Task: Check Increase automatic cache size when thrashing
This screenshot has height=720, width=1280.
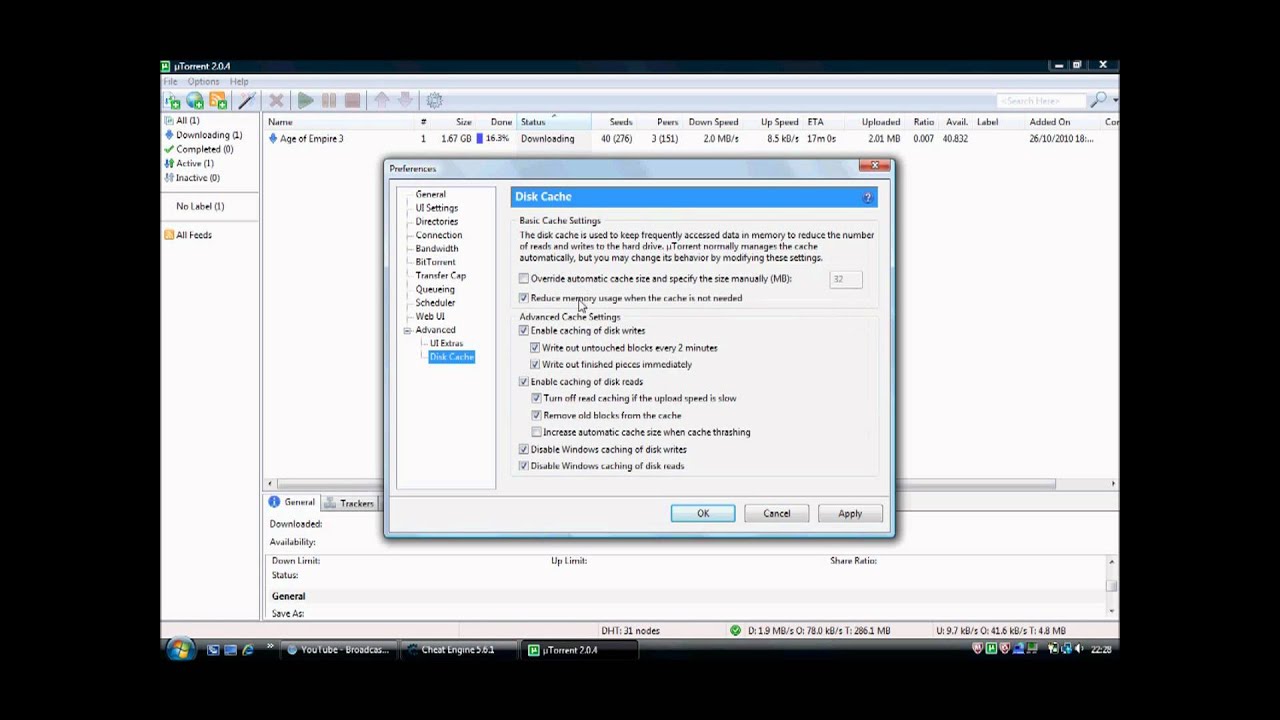Action: click(537, 432)
